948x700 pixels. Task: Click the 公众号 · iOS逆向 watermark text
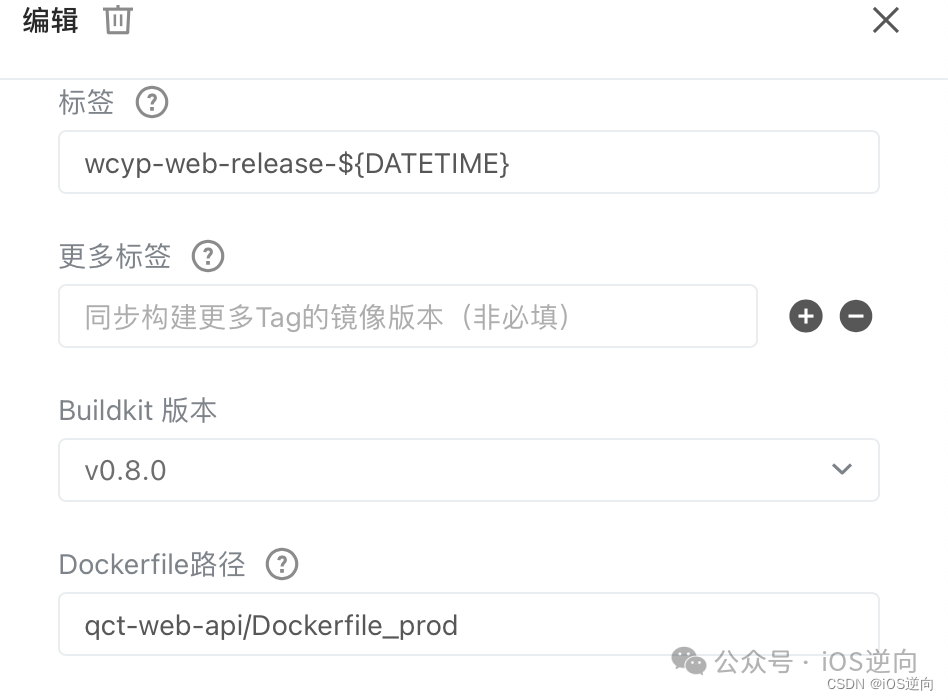pos(816,661)
